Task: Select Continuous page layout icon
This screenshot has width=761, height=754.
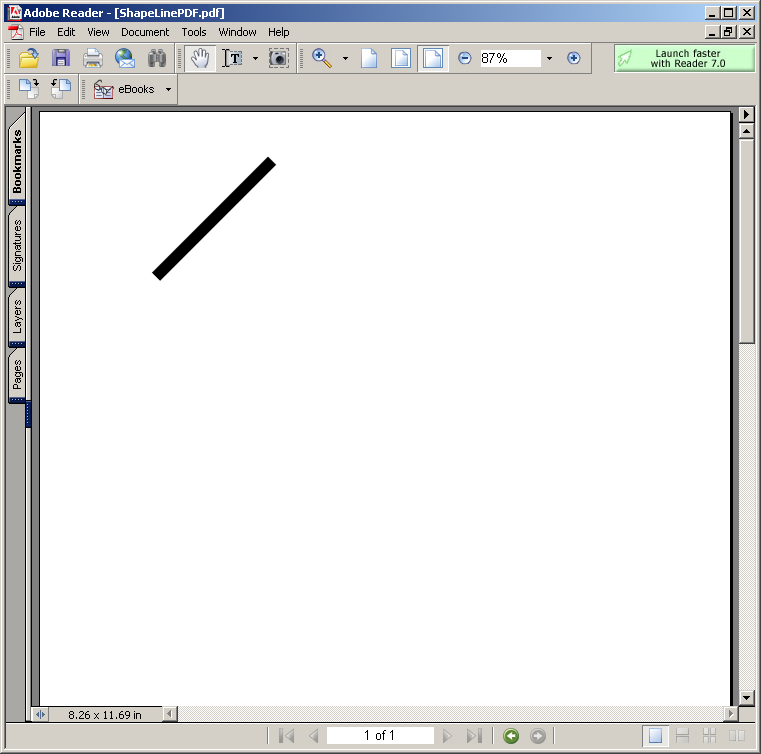Action: 682,736
